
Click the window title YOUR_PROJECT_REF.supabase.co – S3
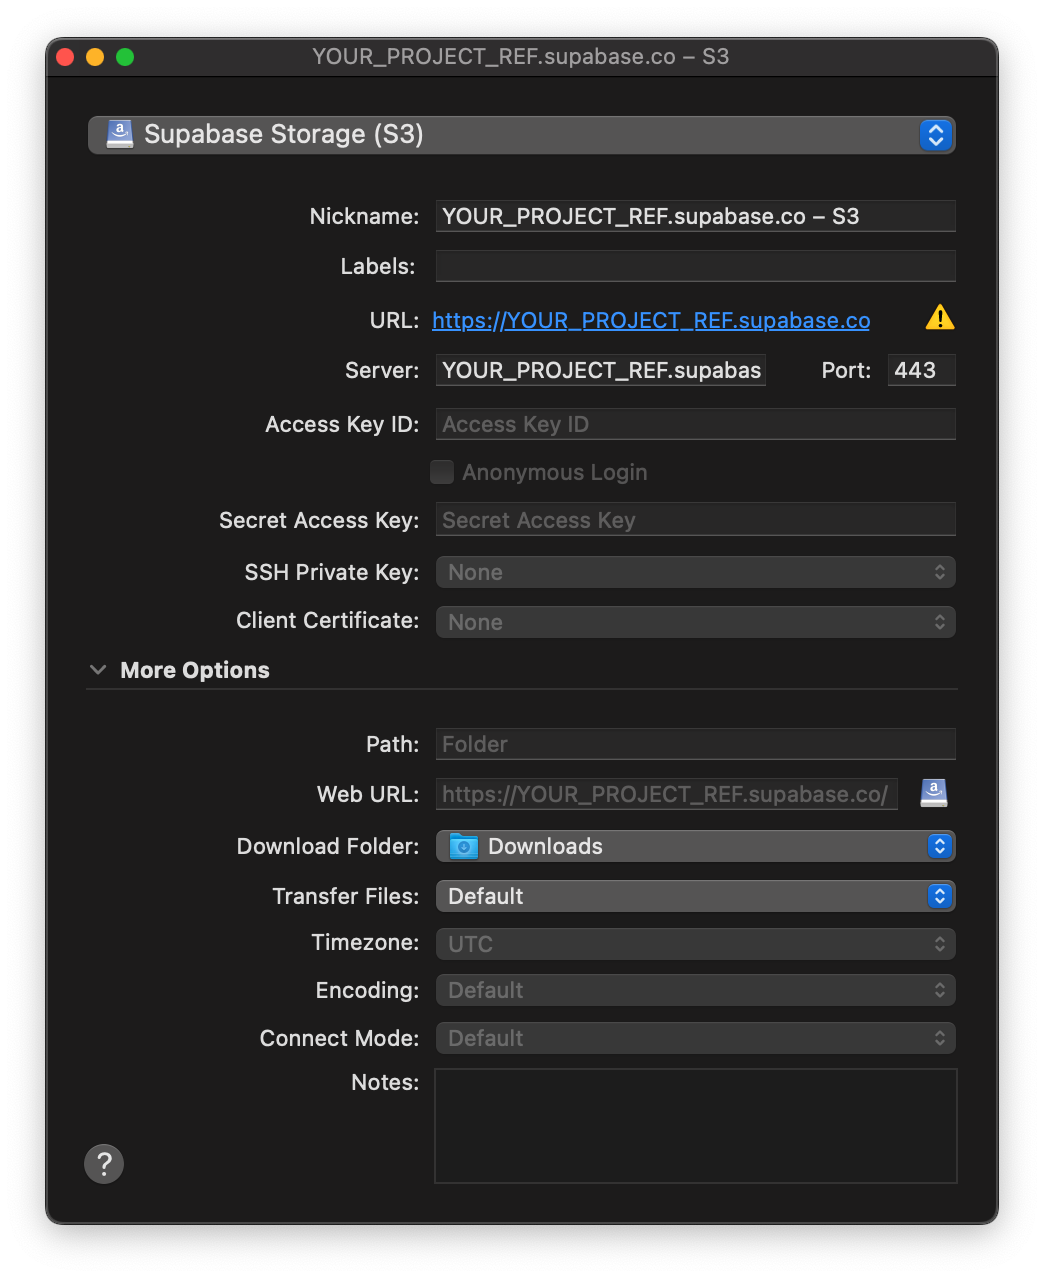tap(521, 57)
